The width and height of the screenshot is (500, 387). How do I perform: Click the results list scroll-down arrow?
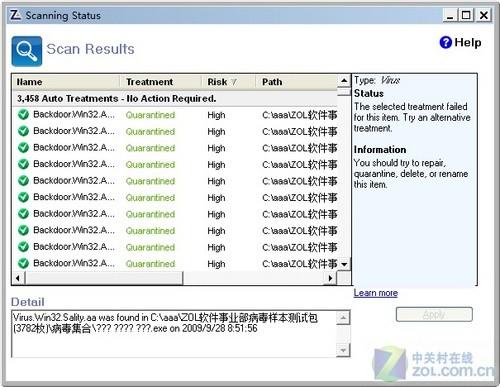tap(344, 265)
